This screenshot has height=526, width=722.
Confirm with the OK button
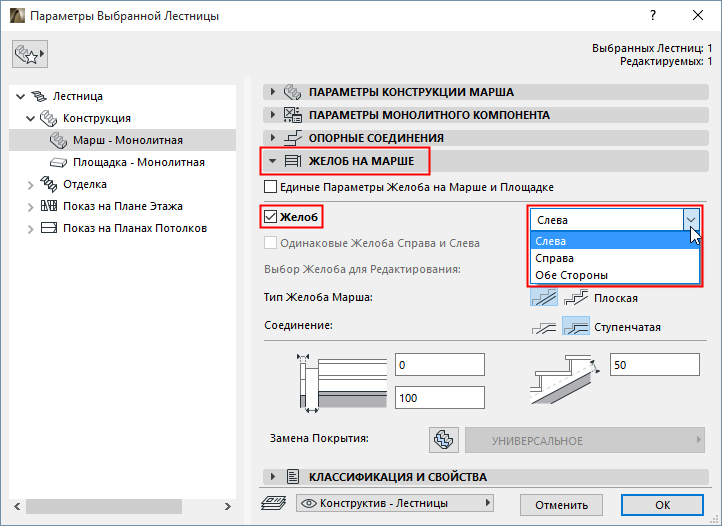(662, 505)
